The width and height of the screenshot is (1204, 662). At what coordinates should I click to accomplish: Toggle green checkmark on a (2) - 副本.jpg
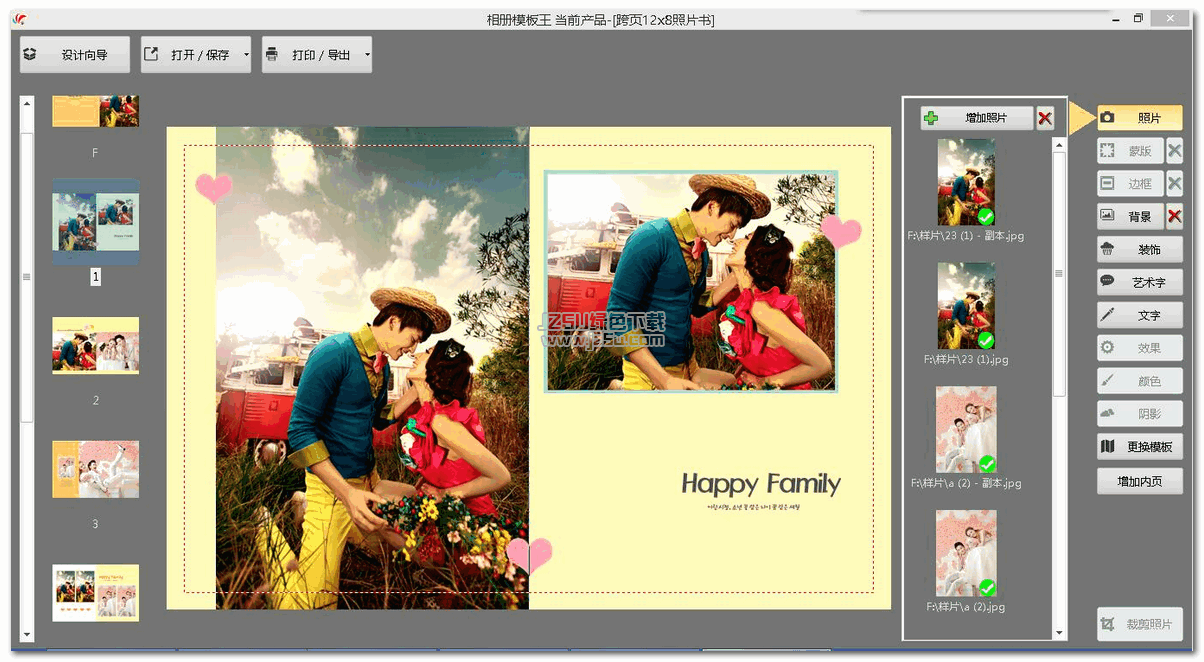987,464
